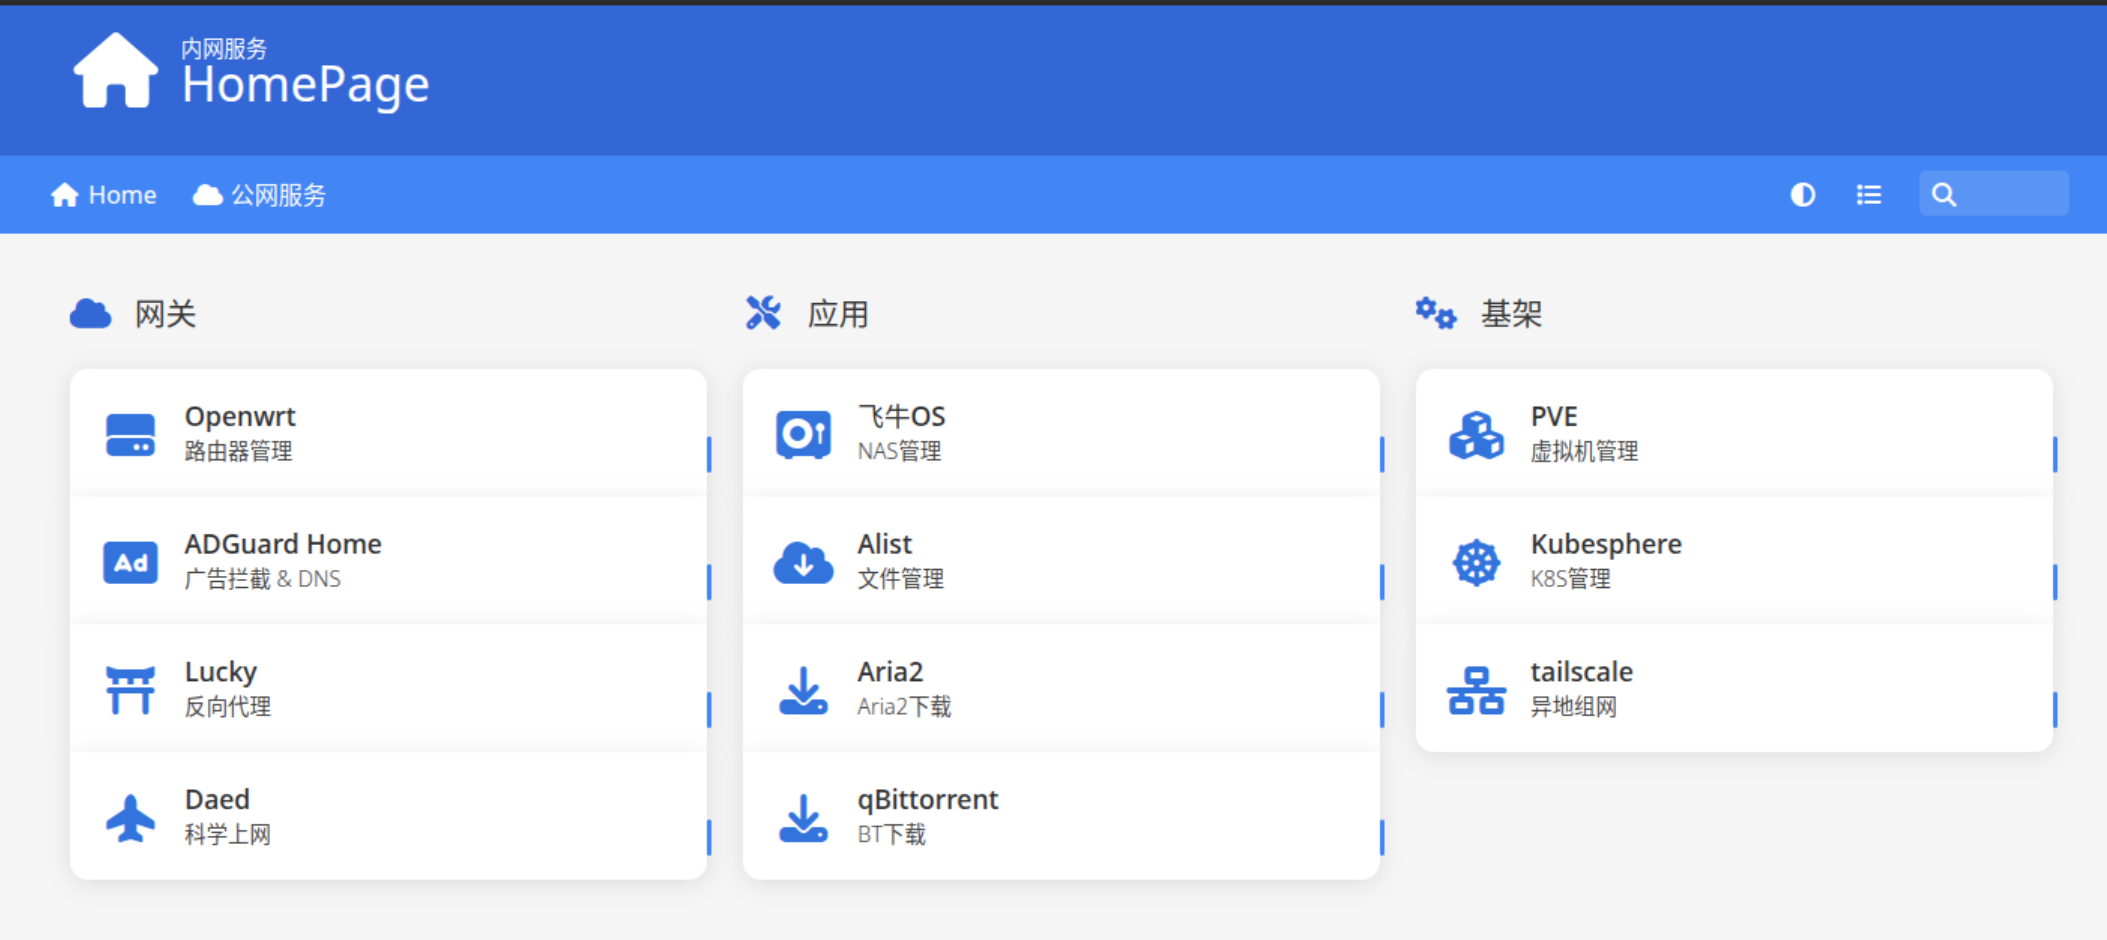The height and width of the screenshot is (940, 2107).
Task: Click the 公网服务 nav cloud icon
Action: point(207,195)
